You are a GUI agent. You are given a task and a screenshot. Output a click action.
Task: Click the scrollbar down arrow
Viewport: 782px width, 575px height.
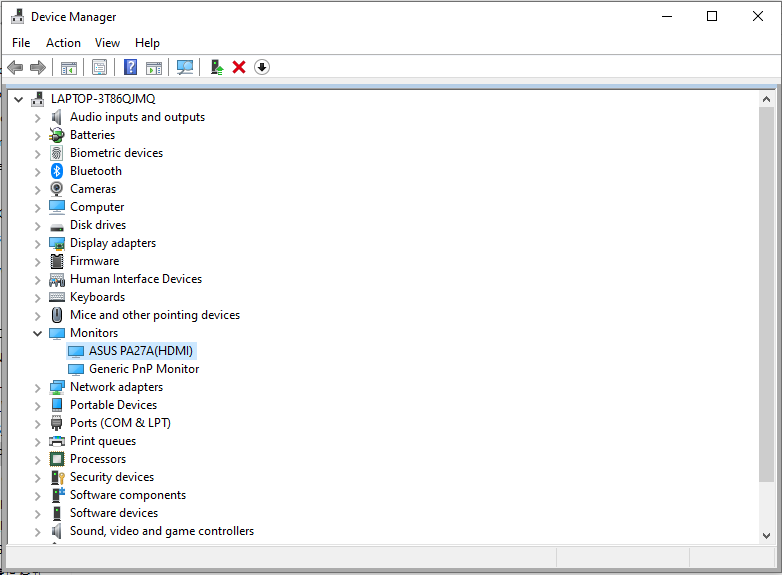(767, 536)
